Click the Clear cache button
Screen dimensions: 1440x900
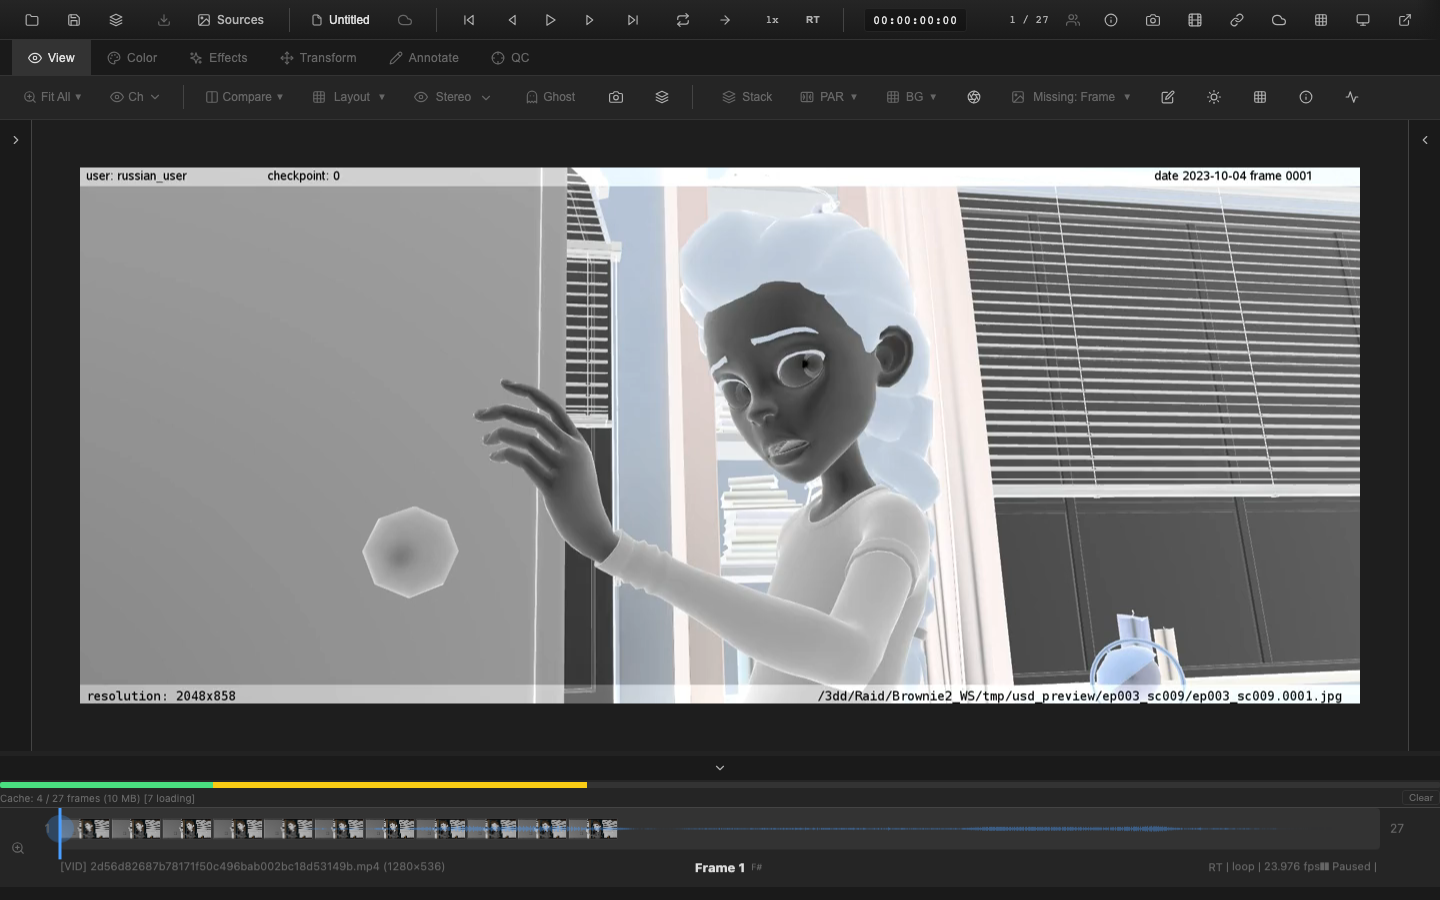coord(1419,798)
